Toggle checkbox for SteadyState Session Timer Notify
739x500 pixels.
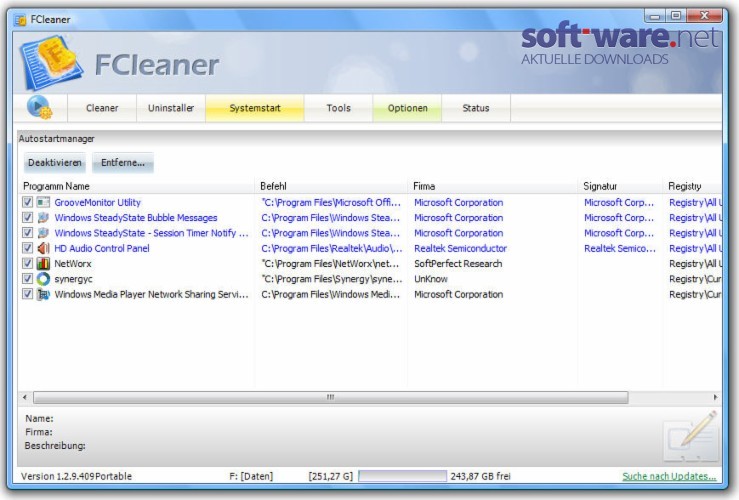click(x=27, y=233)
